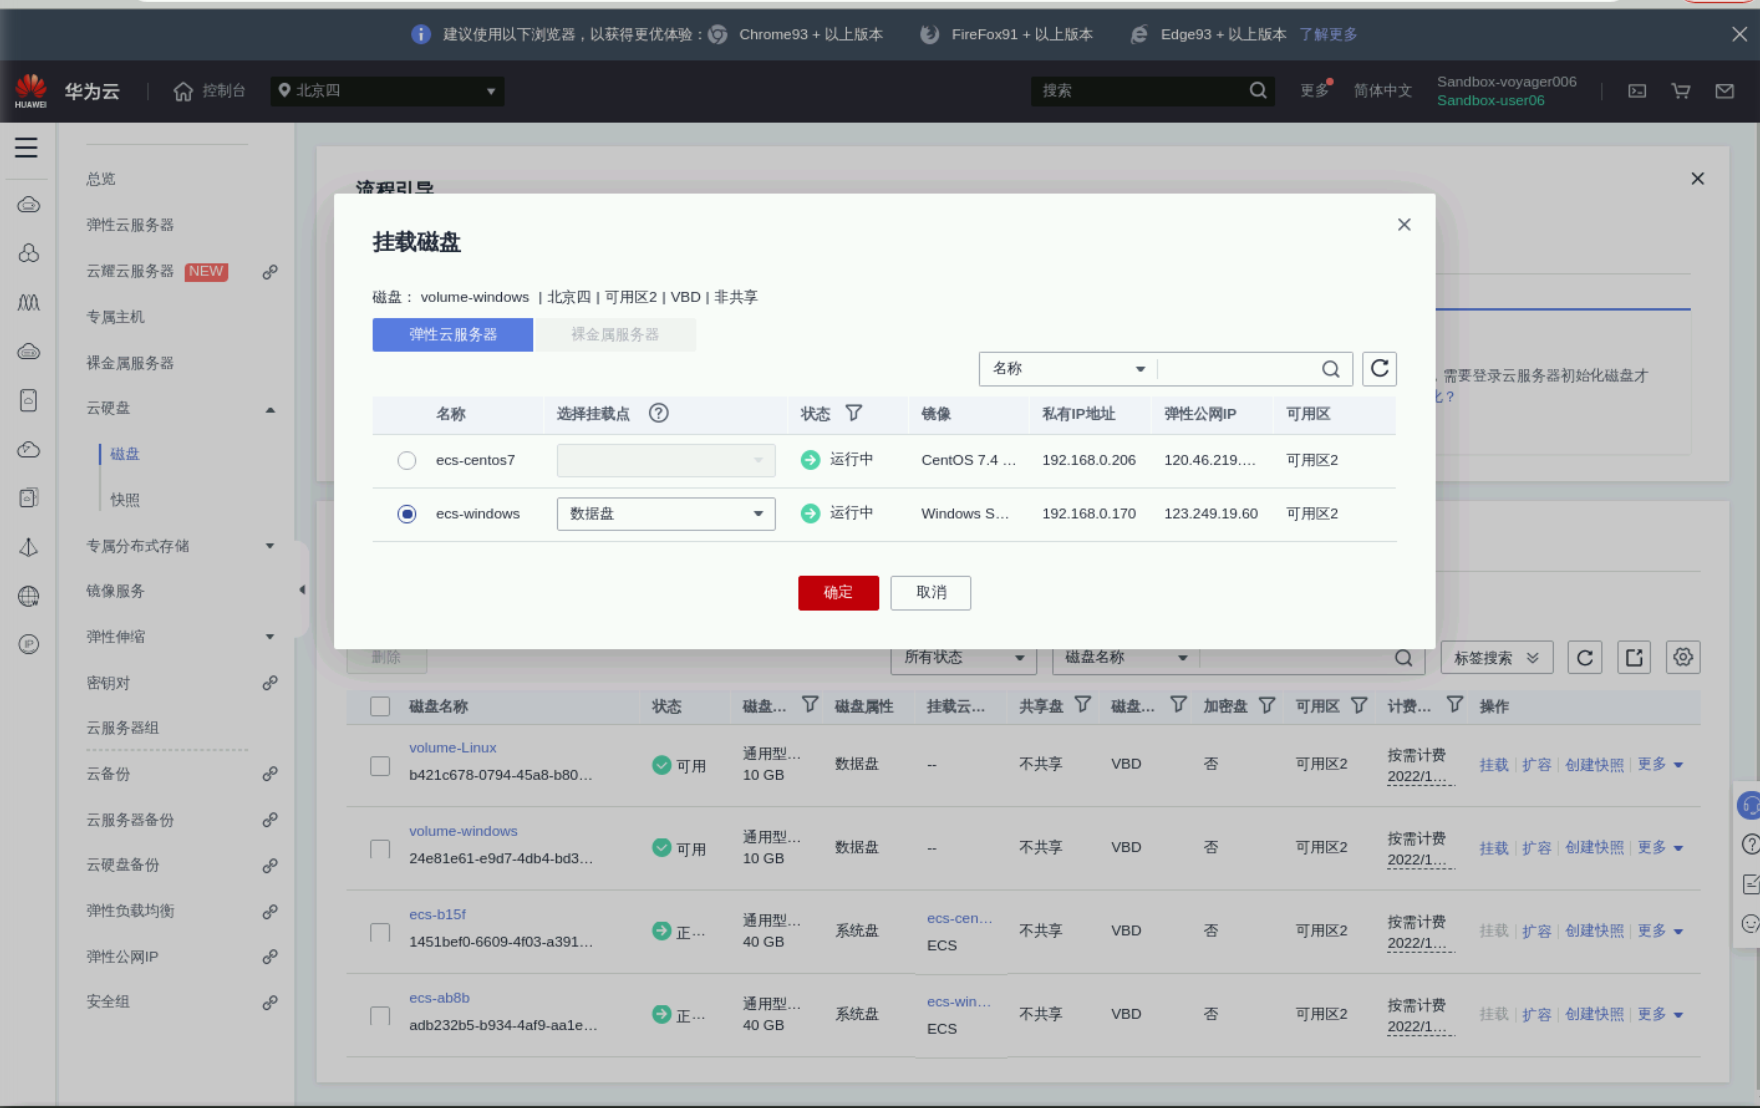This screenshot has width=1760, height=1108.
Task: Open the shopping cart icon
Action: tap(1681, 91)
